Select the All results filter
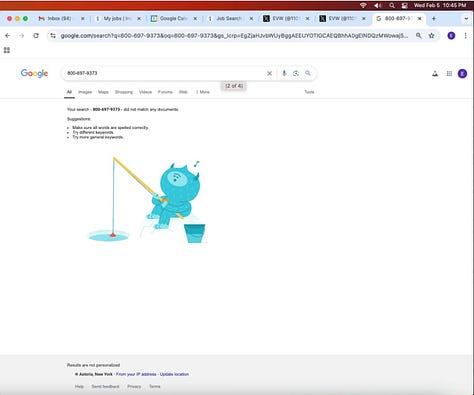 pyautogui.click(x=69, y=92)
